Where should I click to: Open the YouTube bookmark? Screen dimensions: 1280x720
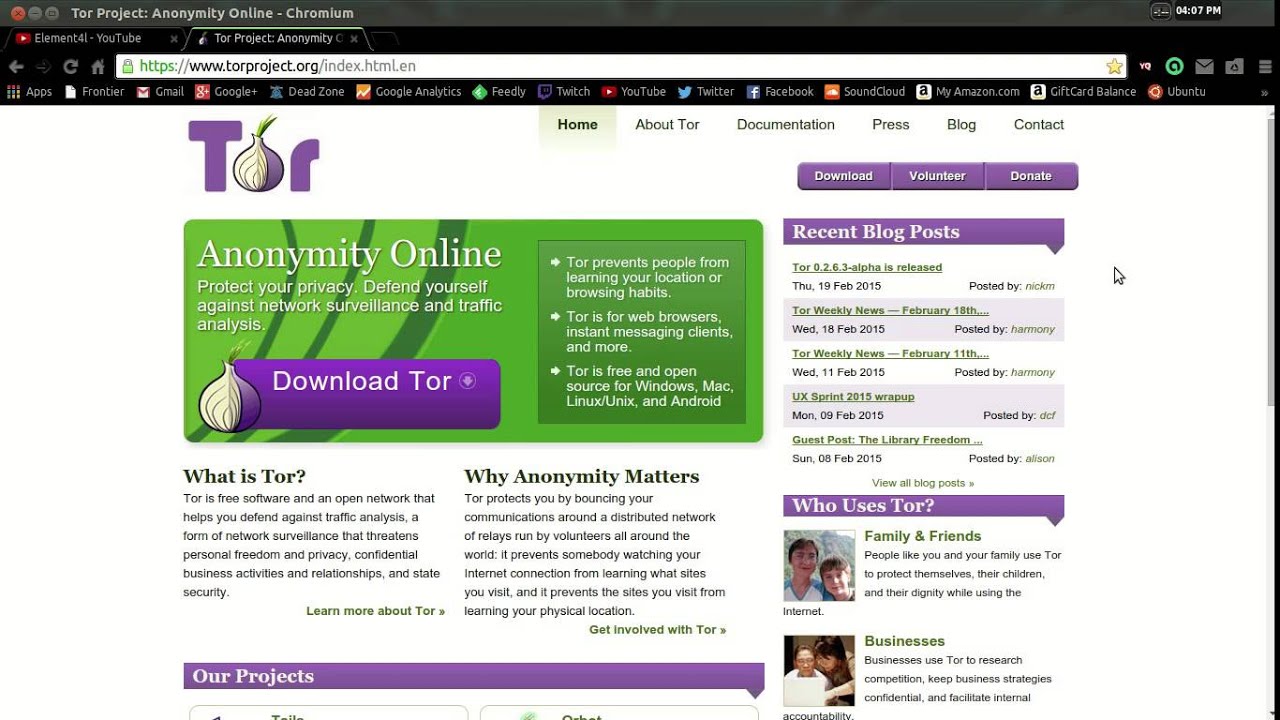(633, 91)
